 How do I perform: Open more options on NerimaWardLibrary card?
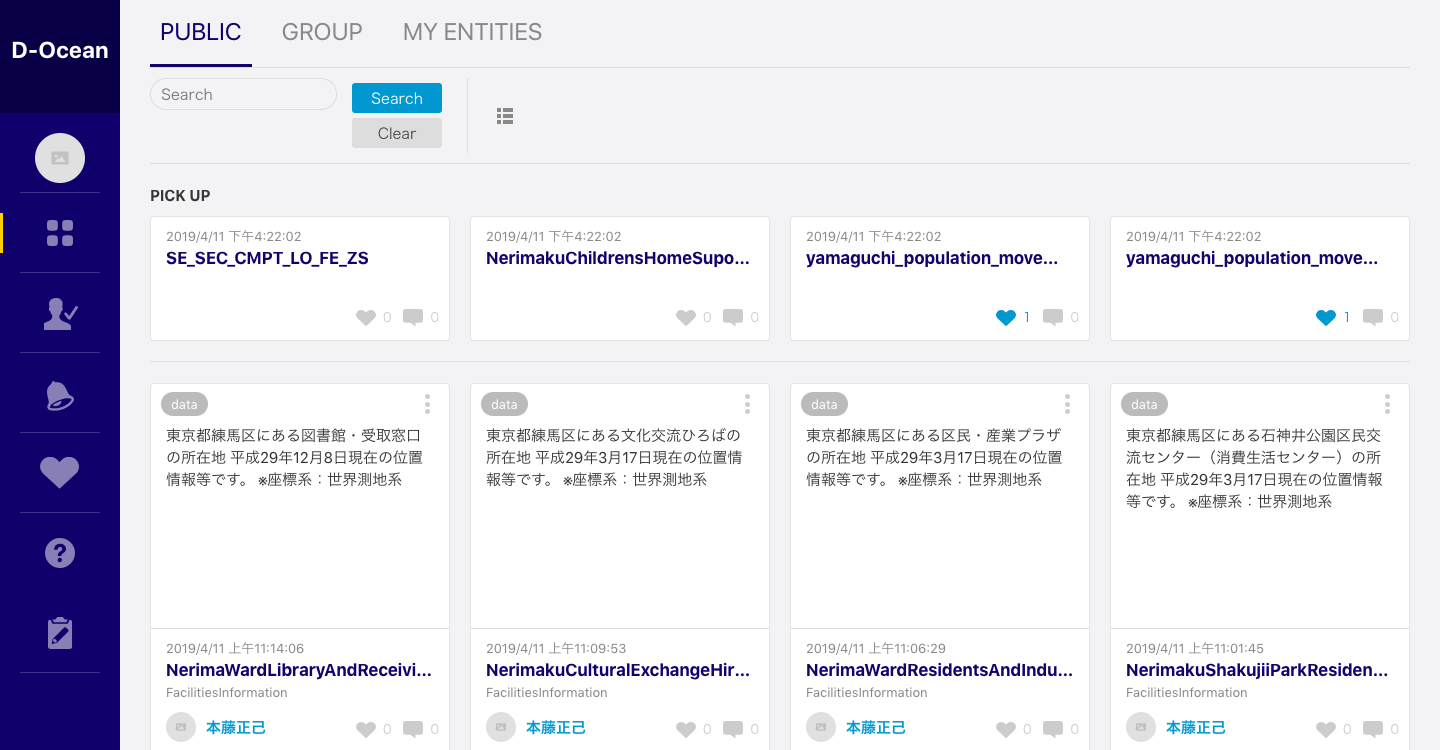point(427,404)
